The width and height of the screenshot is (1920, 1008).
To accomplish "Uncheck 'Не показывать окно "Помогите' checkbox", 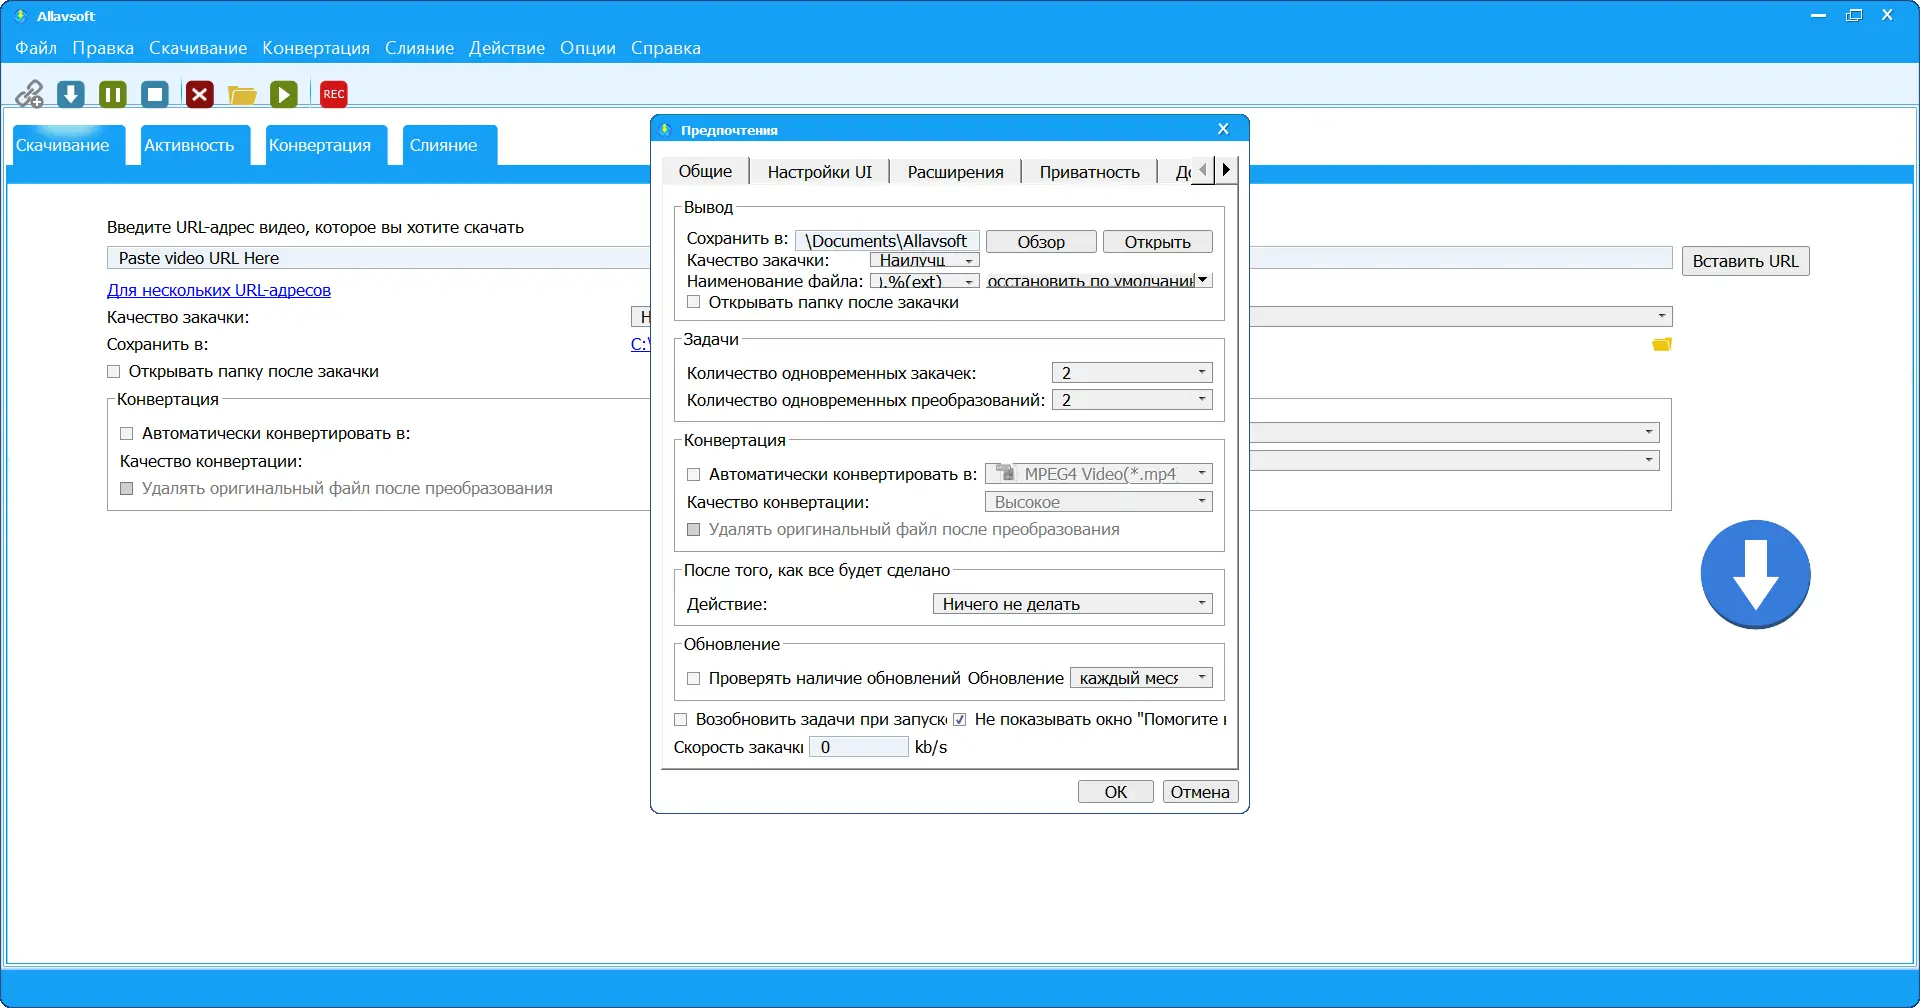I will click(x=960, y=719).
